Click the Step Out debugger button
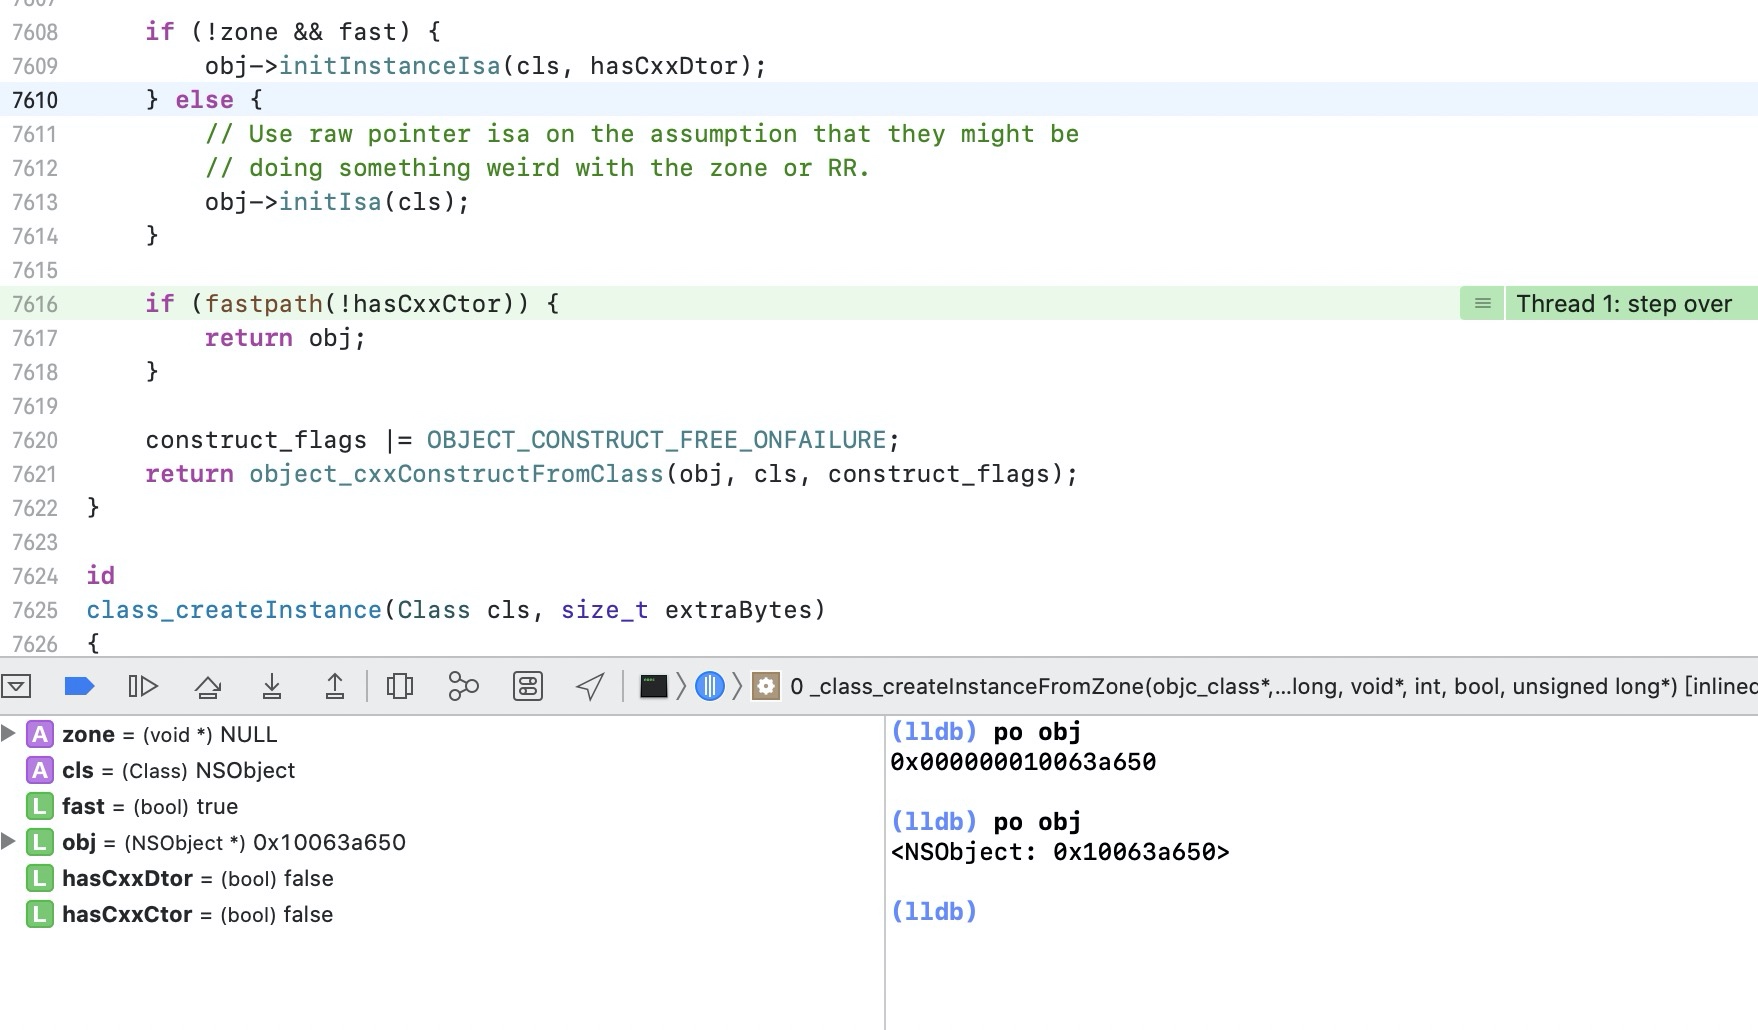The image size is (1758, 1030). click(x=335, y=686)
